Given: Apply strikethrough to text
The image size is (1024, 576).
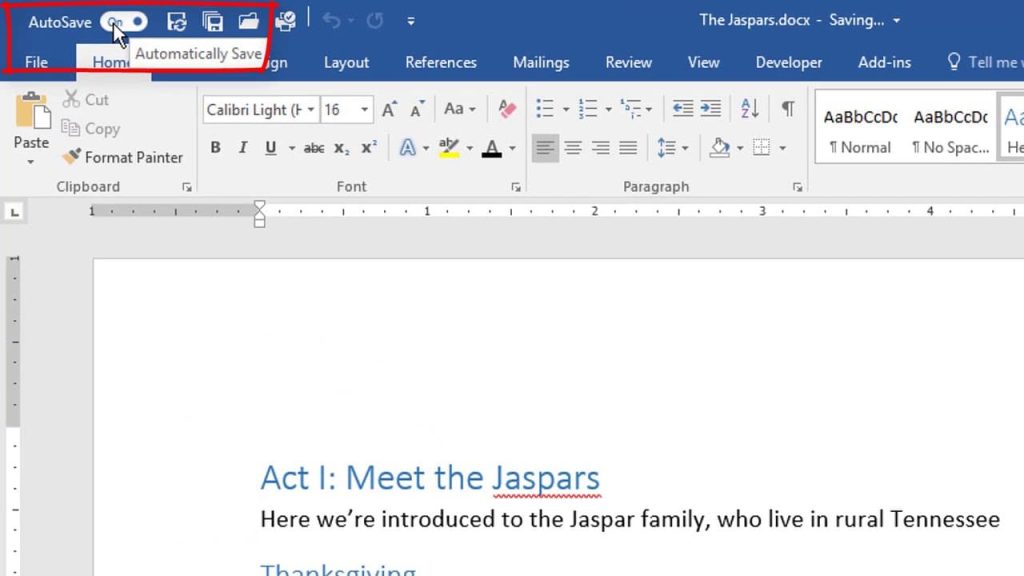Looking at the screenshot, I should [x=313, y=148].
